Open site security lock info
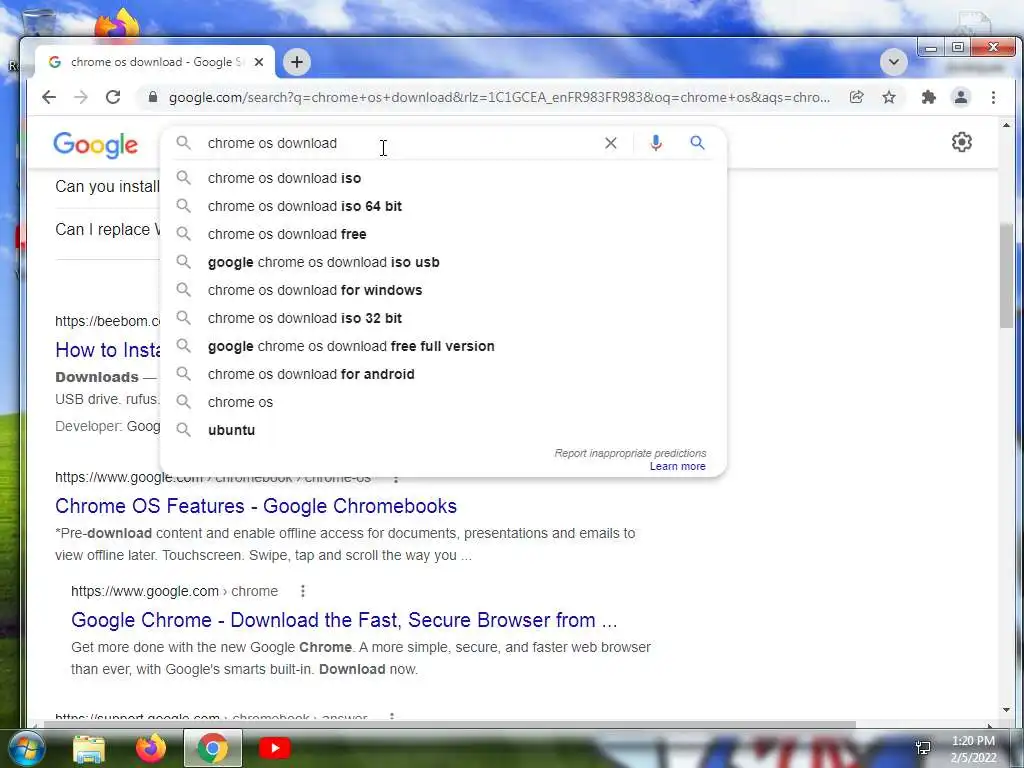This screenshot has width=1024, height=768. (x=153, y=97)
